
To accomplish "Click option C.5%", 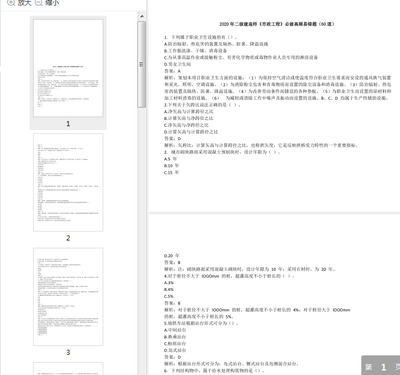I will click(x=169, y=296).
